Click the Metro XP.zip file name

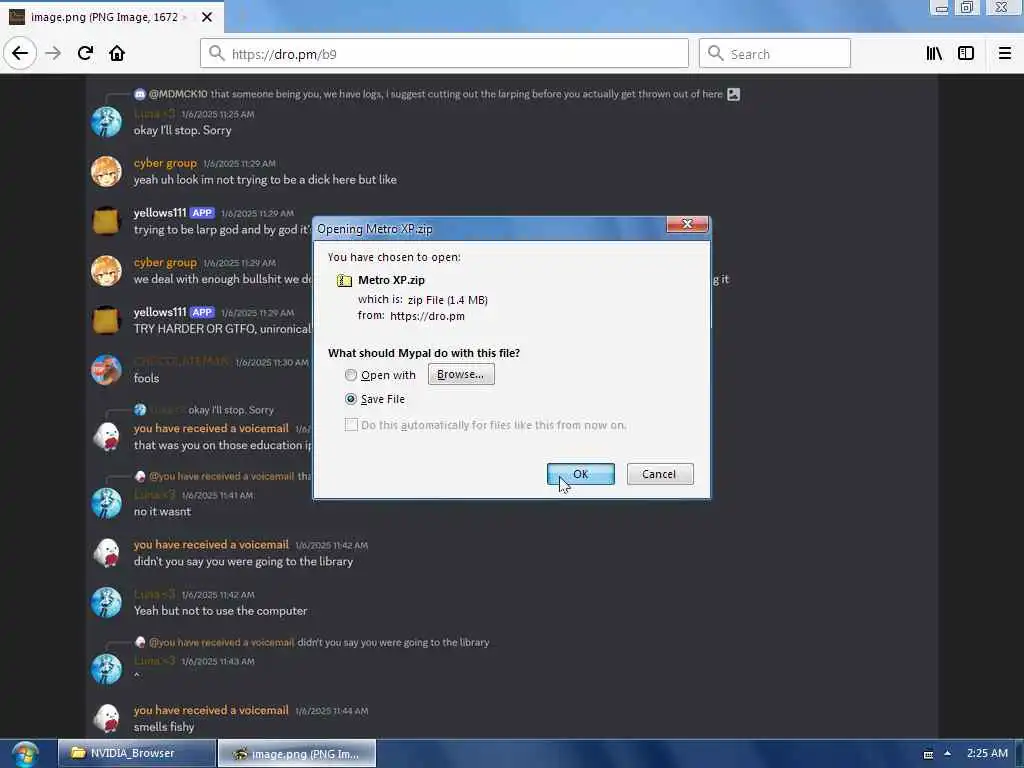(x=391, y=280)
